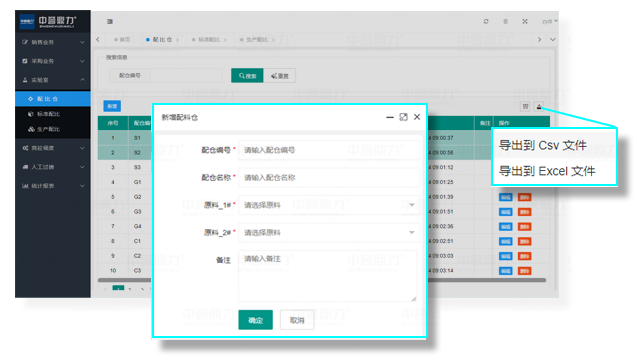Open the 原料_1# material dropdown

pos(329,205)
